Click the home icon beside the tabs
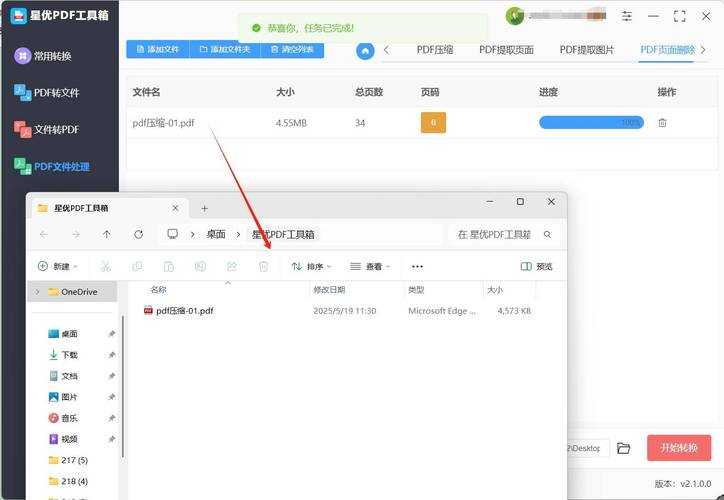Image resolution: width=724 pixels, height=500 pixels. pyautogui.click(x=366, y=50)
